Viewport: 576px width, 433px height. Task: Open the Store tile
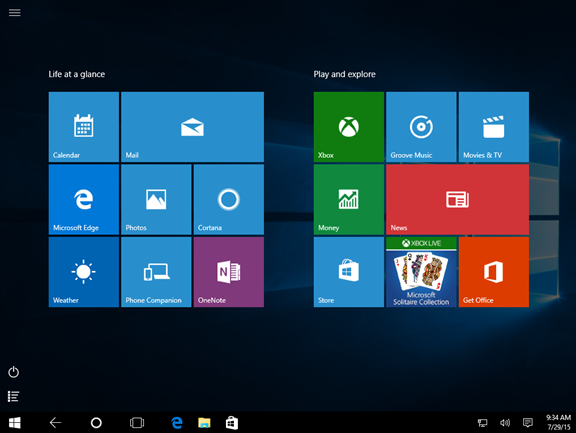tap(349, 272)
